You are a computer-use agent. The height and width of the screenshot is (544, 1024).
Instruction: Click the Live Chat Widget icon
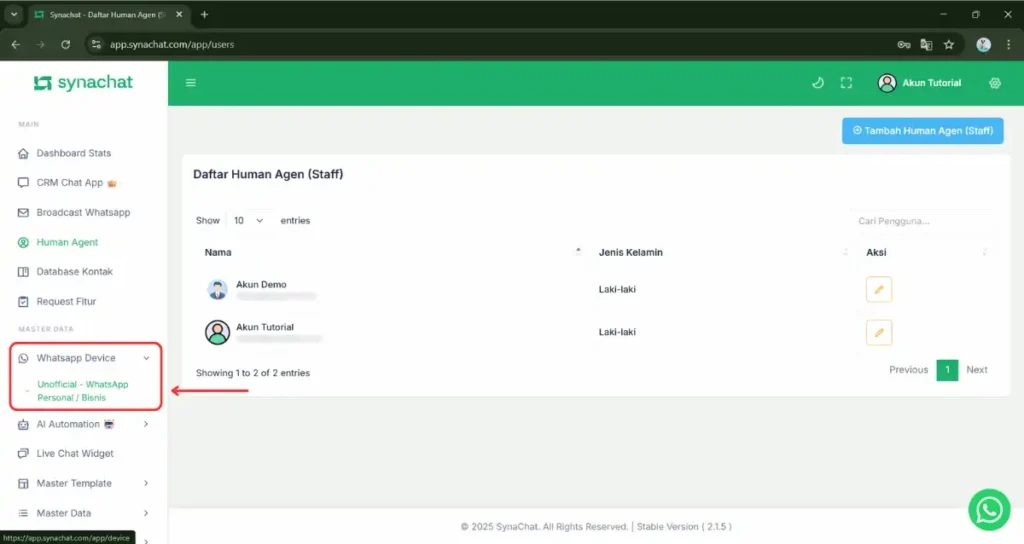click(x=24, y=453)
